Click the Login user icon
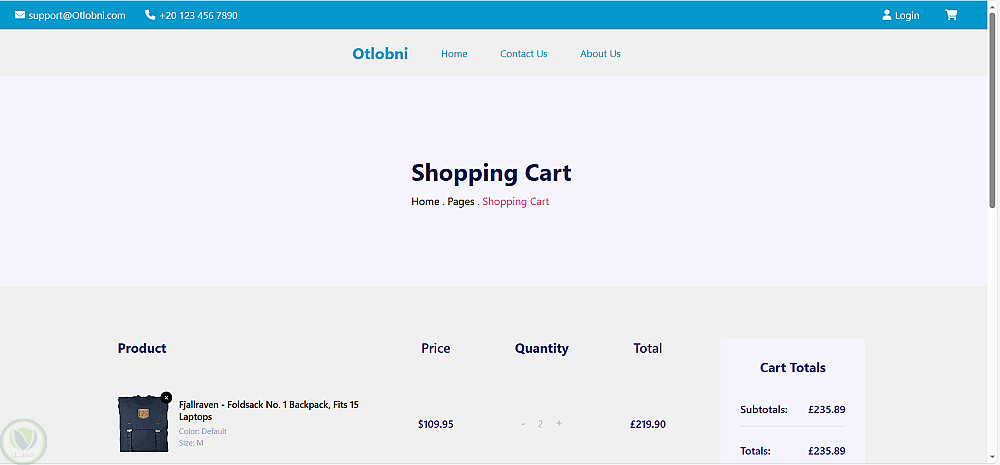Screen dimensions: 1000x465 (886, 15)
